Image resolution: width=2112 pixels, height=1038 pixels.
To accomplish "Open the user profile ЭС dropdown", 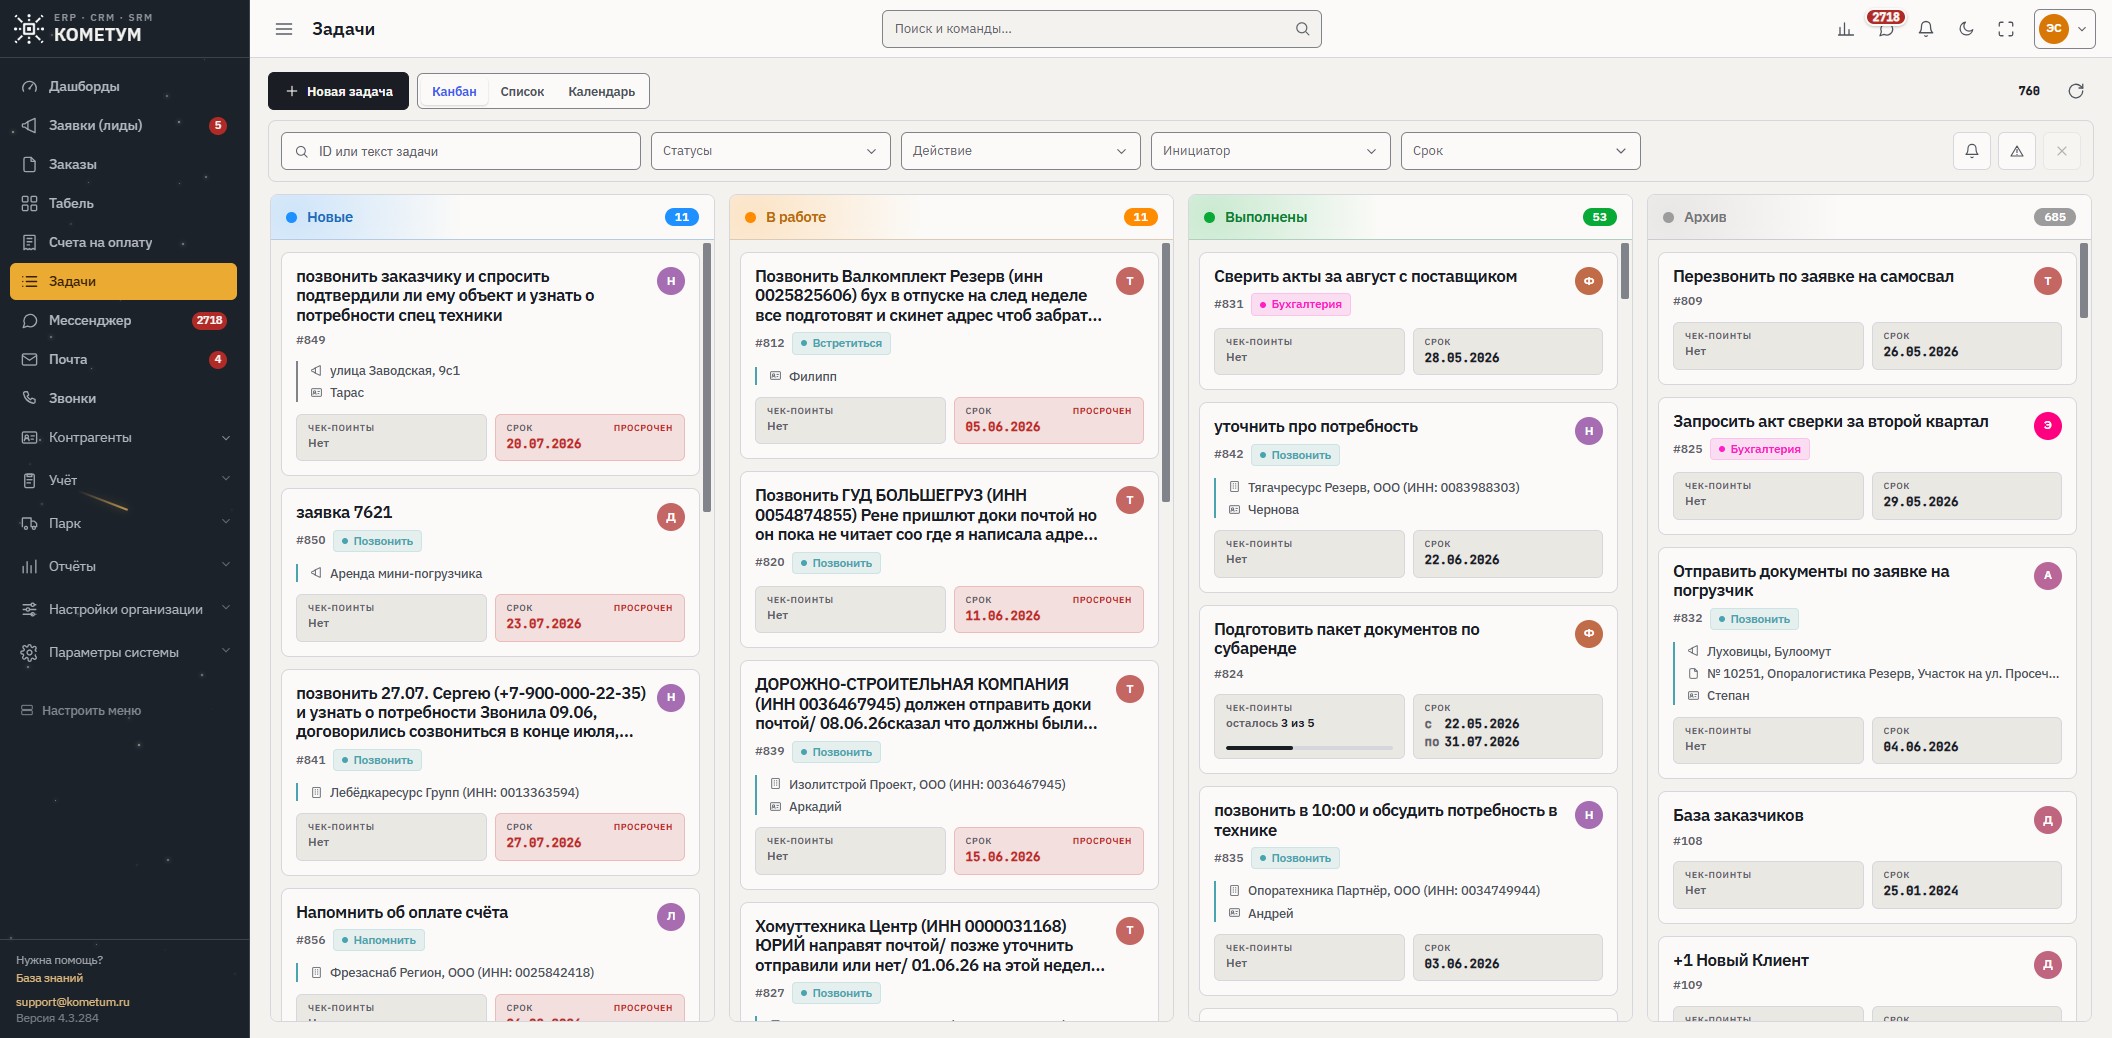I will (2064, 29).
